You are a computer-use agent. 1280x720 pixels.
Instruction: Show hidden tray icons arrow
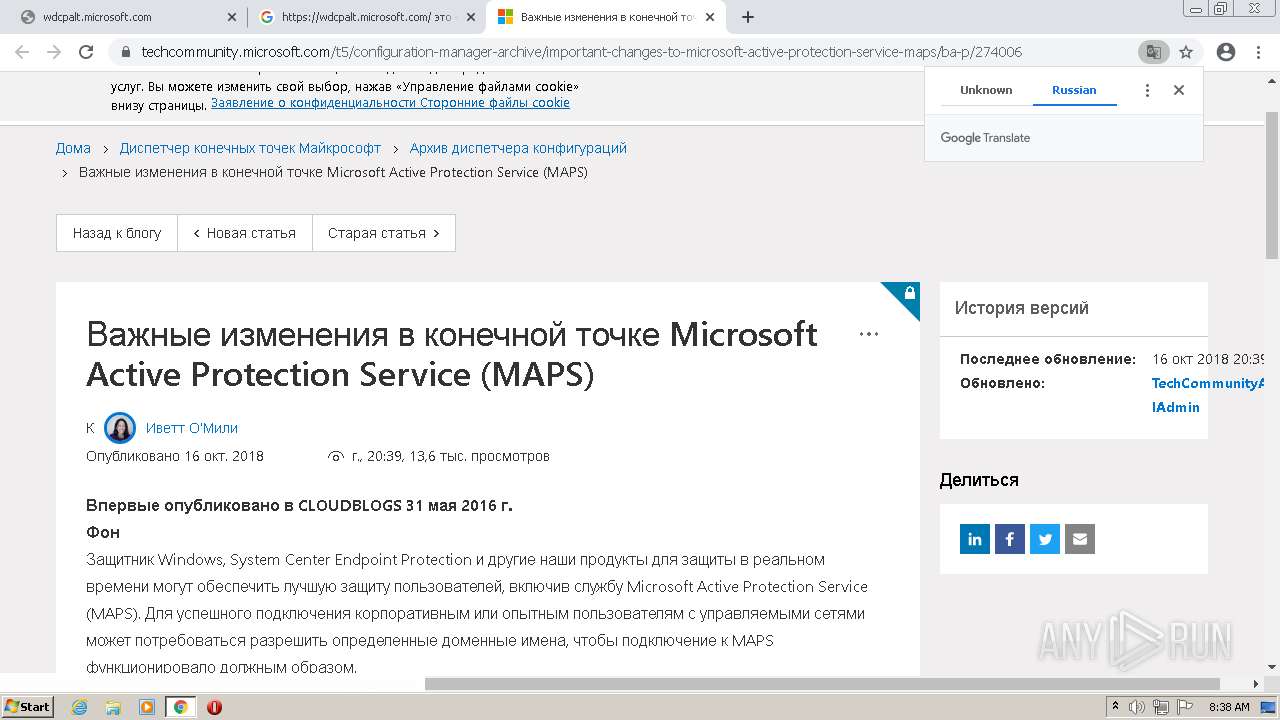1115,707
